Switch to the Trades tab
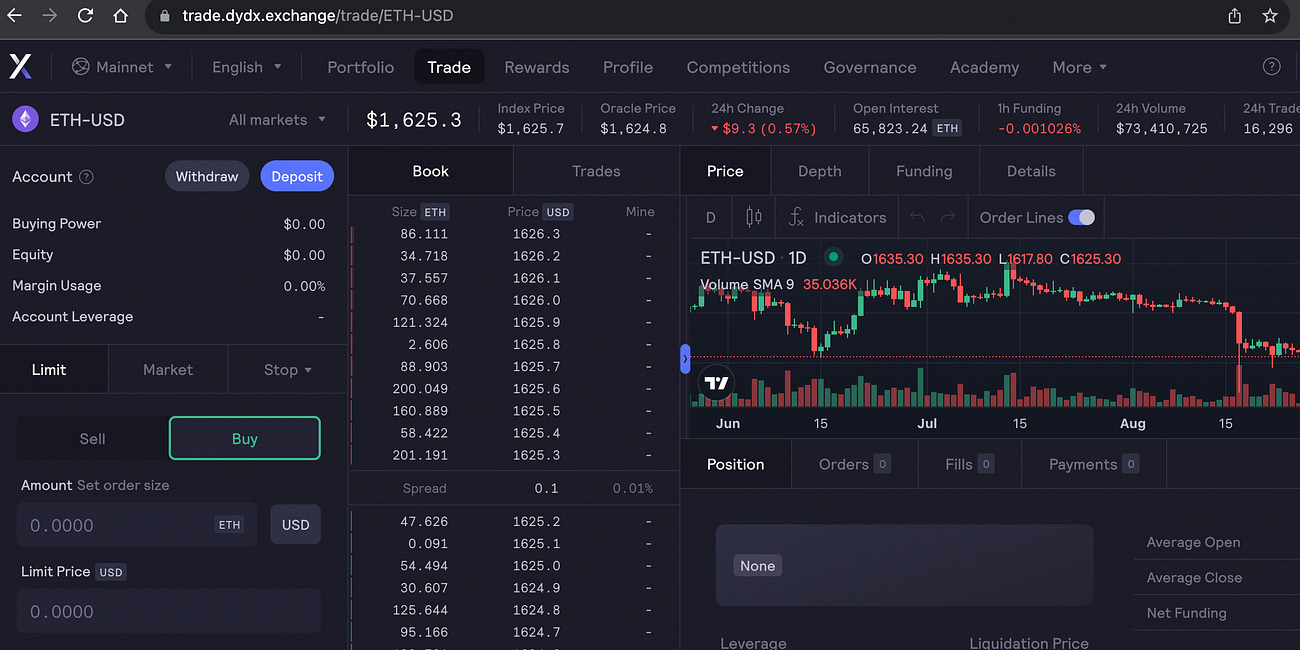Screen dimensions: 1300x650 pos(596,171)
